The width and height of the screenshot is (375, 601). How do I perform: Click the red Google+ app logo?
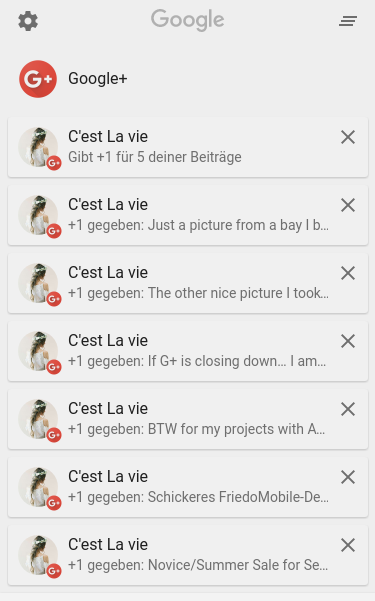(38, 79)
